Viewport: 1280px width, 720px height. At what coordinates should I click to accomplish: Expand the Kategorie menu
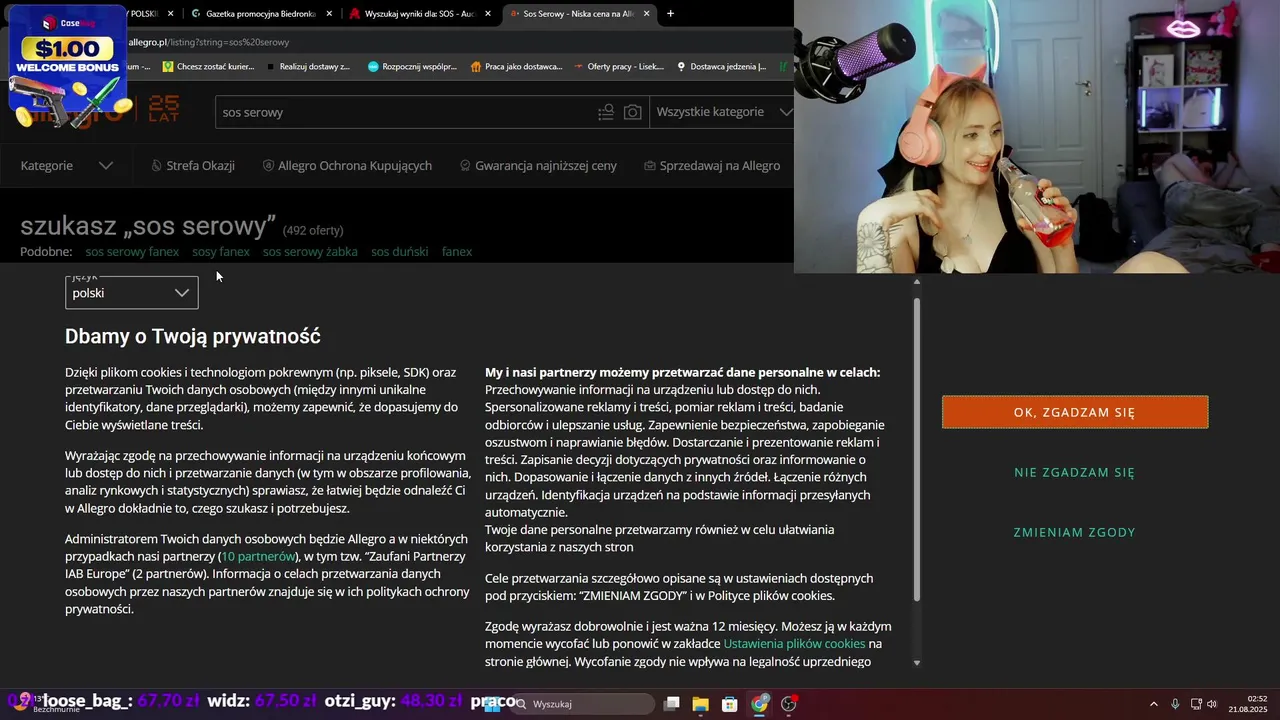click(66, 166)
